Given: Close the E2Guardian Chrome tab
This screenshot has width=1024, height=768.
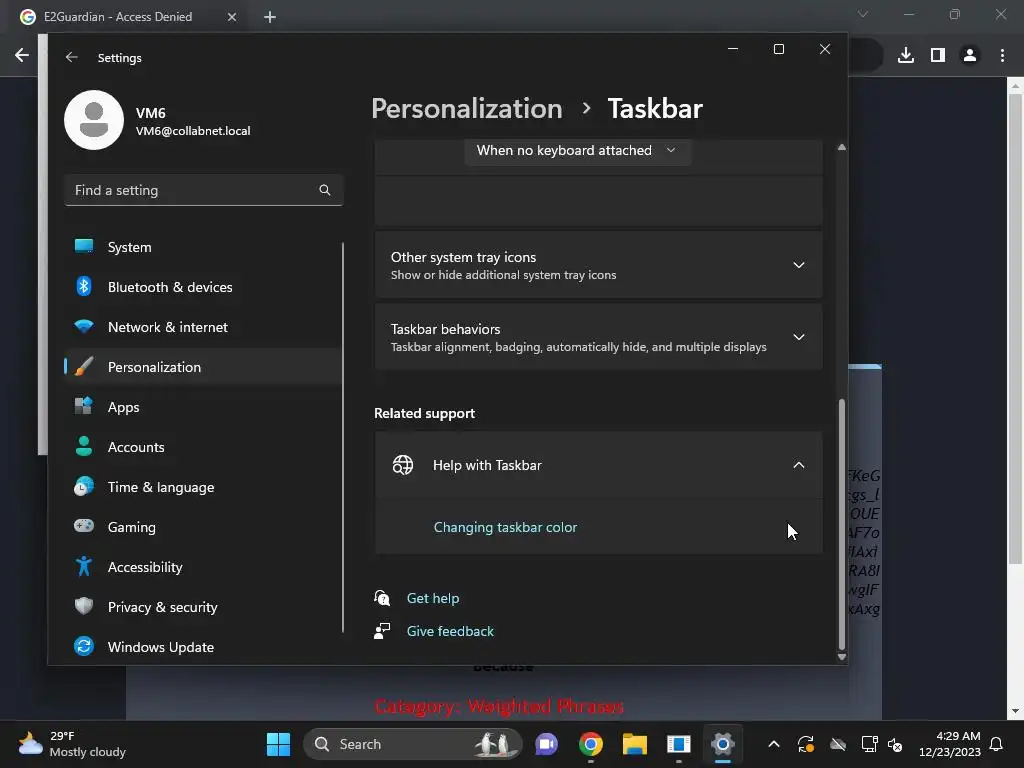Looking at the screenshot, I should [x=232, y=17].
